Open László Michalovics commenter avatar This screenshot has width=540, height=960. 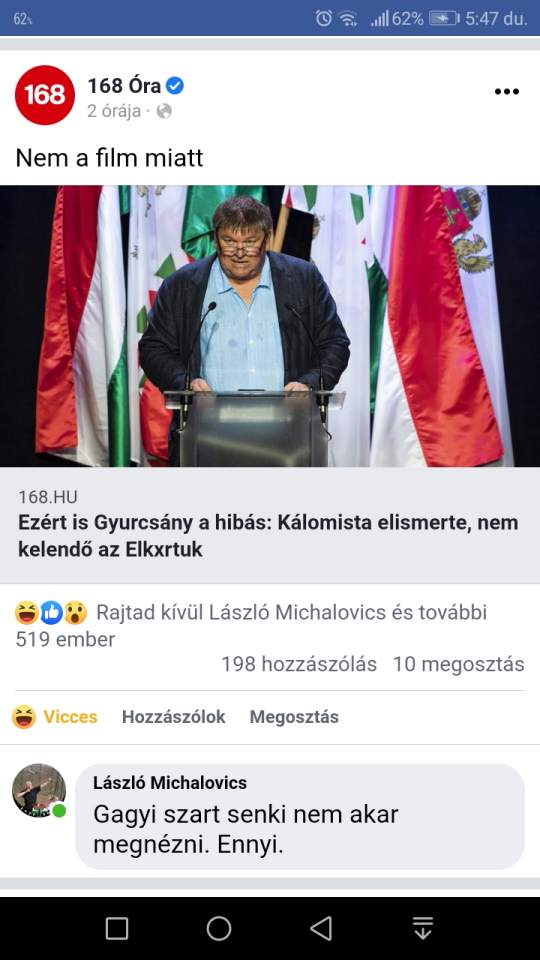coord(39,790)
